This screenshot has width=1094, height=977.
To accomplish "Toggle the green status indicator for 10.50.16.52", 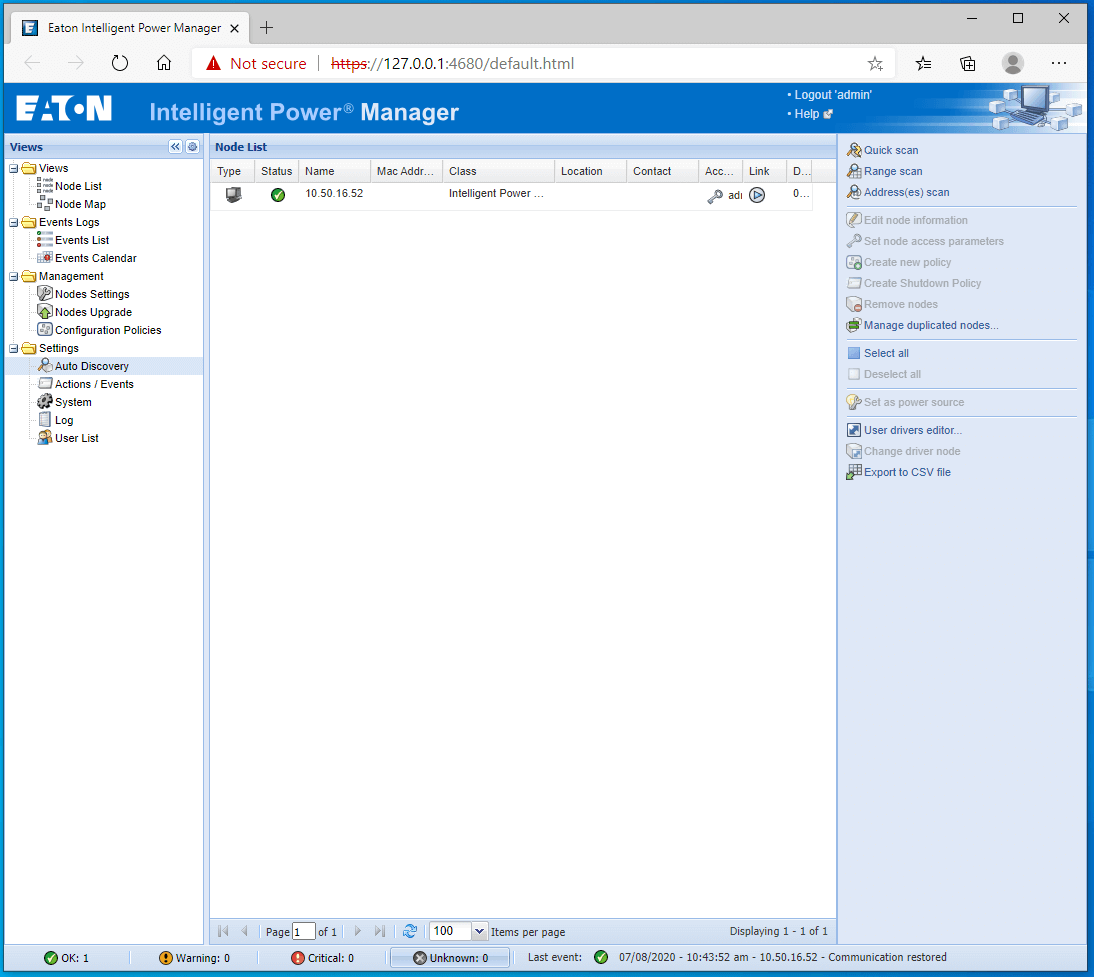I will [x=278, y=194].
